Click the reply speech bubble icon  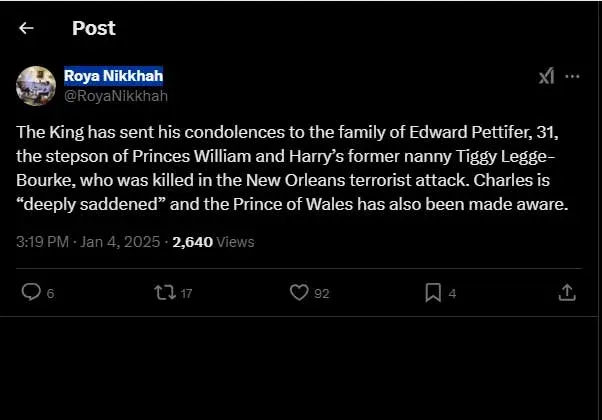pos(31,292)
